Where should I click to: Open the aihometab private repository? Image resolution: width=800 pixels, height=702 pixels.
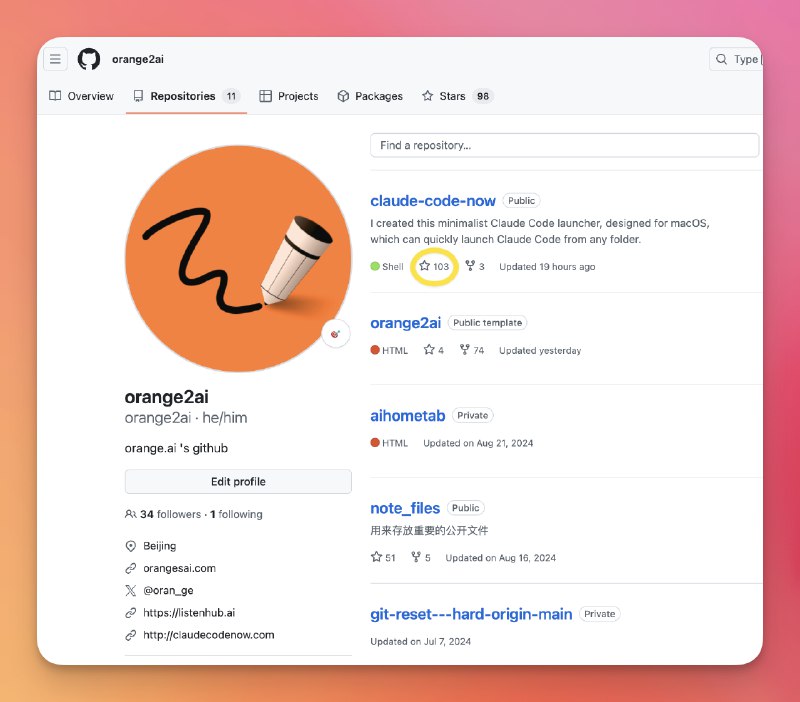(408, 416)
